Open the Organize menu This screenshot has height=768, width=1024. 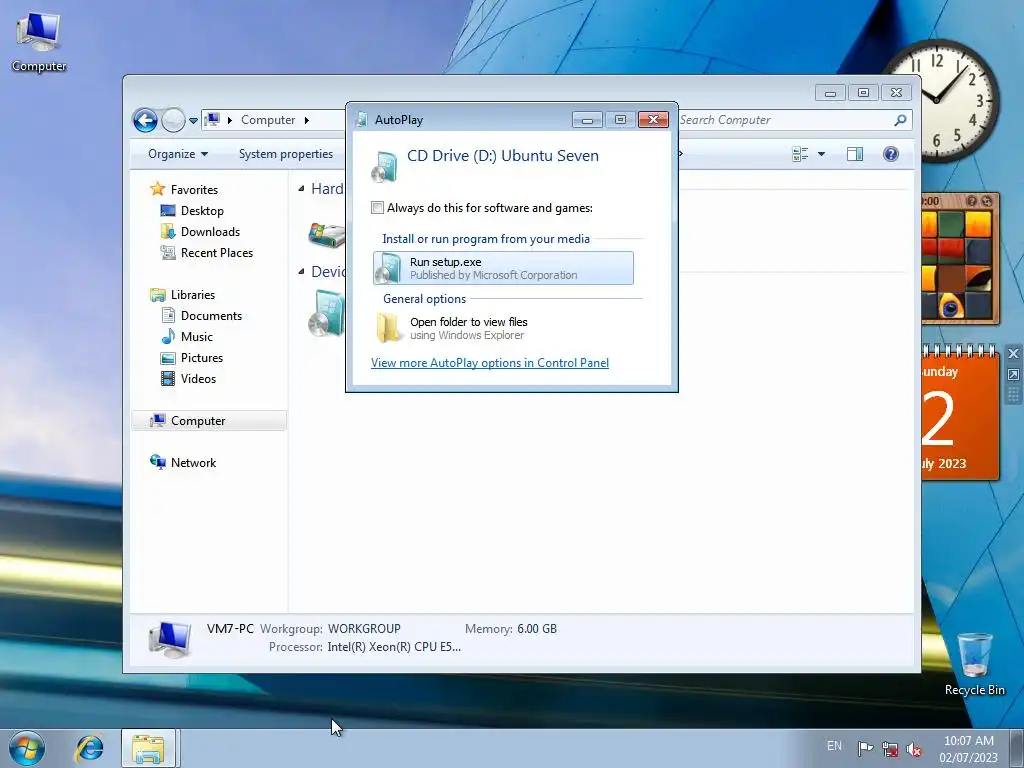178,154
